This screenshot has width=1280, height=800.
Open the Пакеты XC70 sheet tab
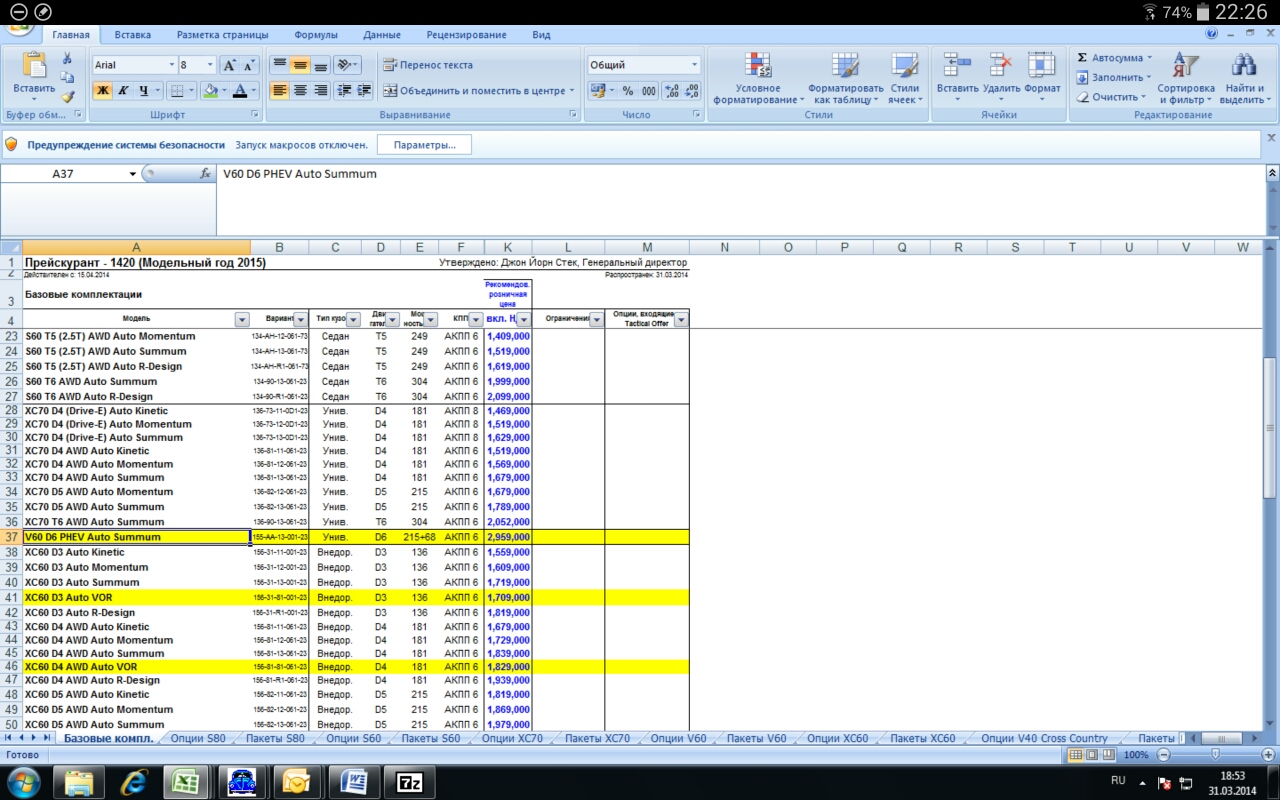click(597, 739)
